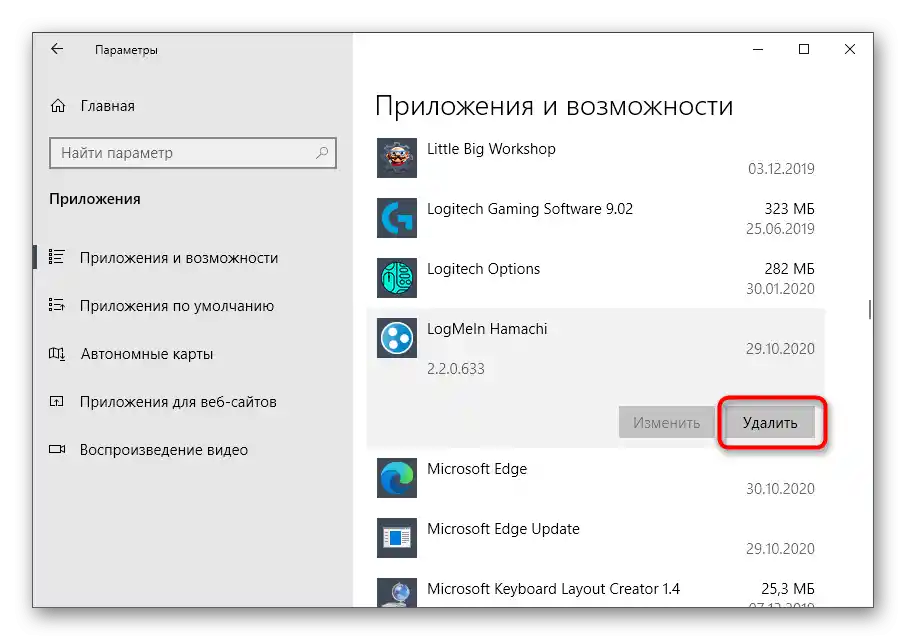Click the Microsoft Edge Update icon
The width and height of the screenshot is (906, 640).
click(397, 538)
